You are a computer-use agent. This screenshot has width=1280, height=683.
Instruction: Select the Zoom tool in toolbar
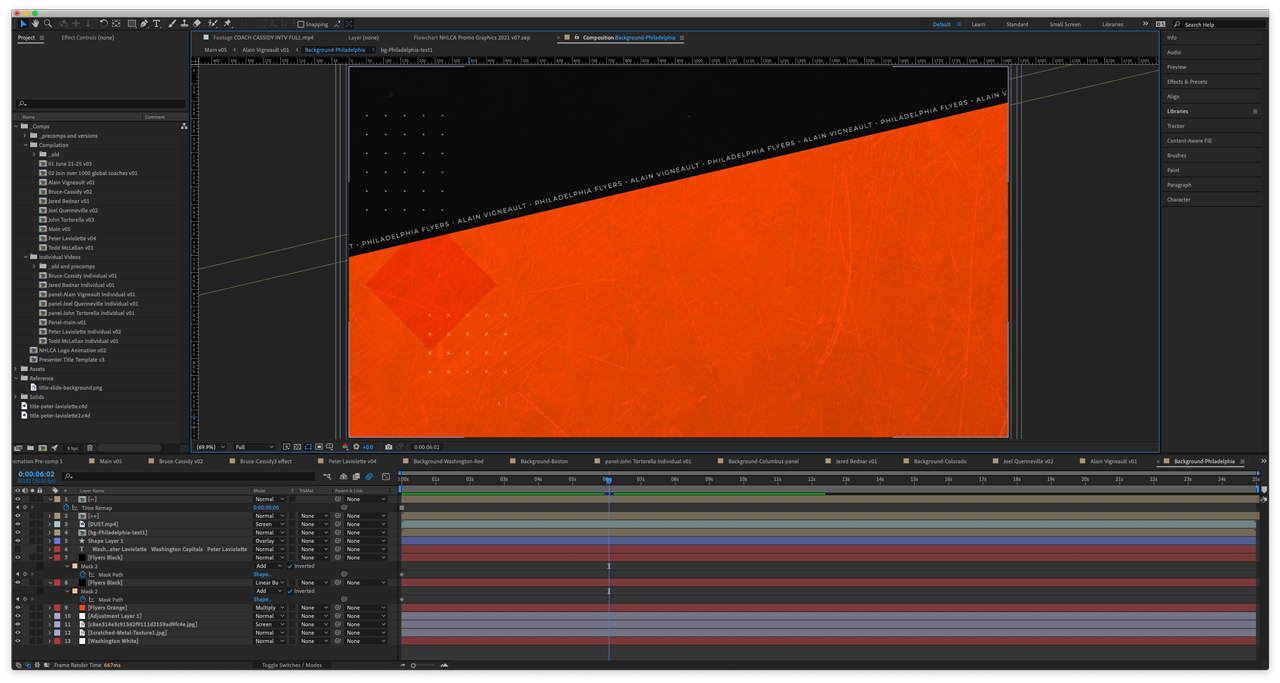tap(47, 24)
